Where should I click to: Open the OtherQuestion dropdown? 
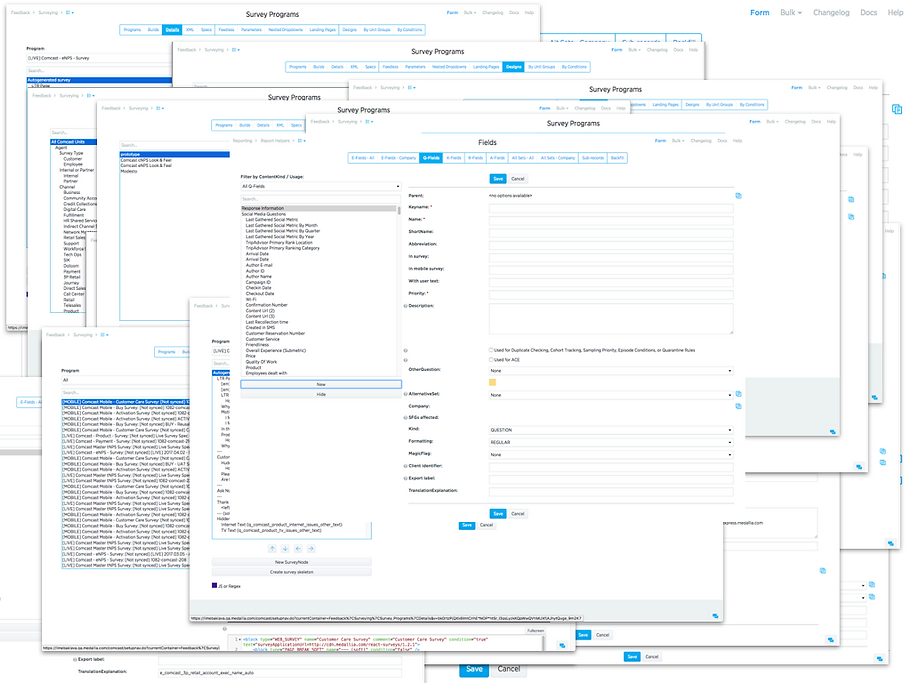point(611,370)
